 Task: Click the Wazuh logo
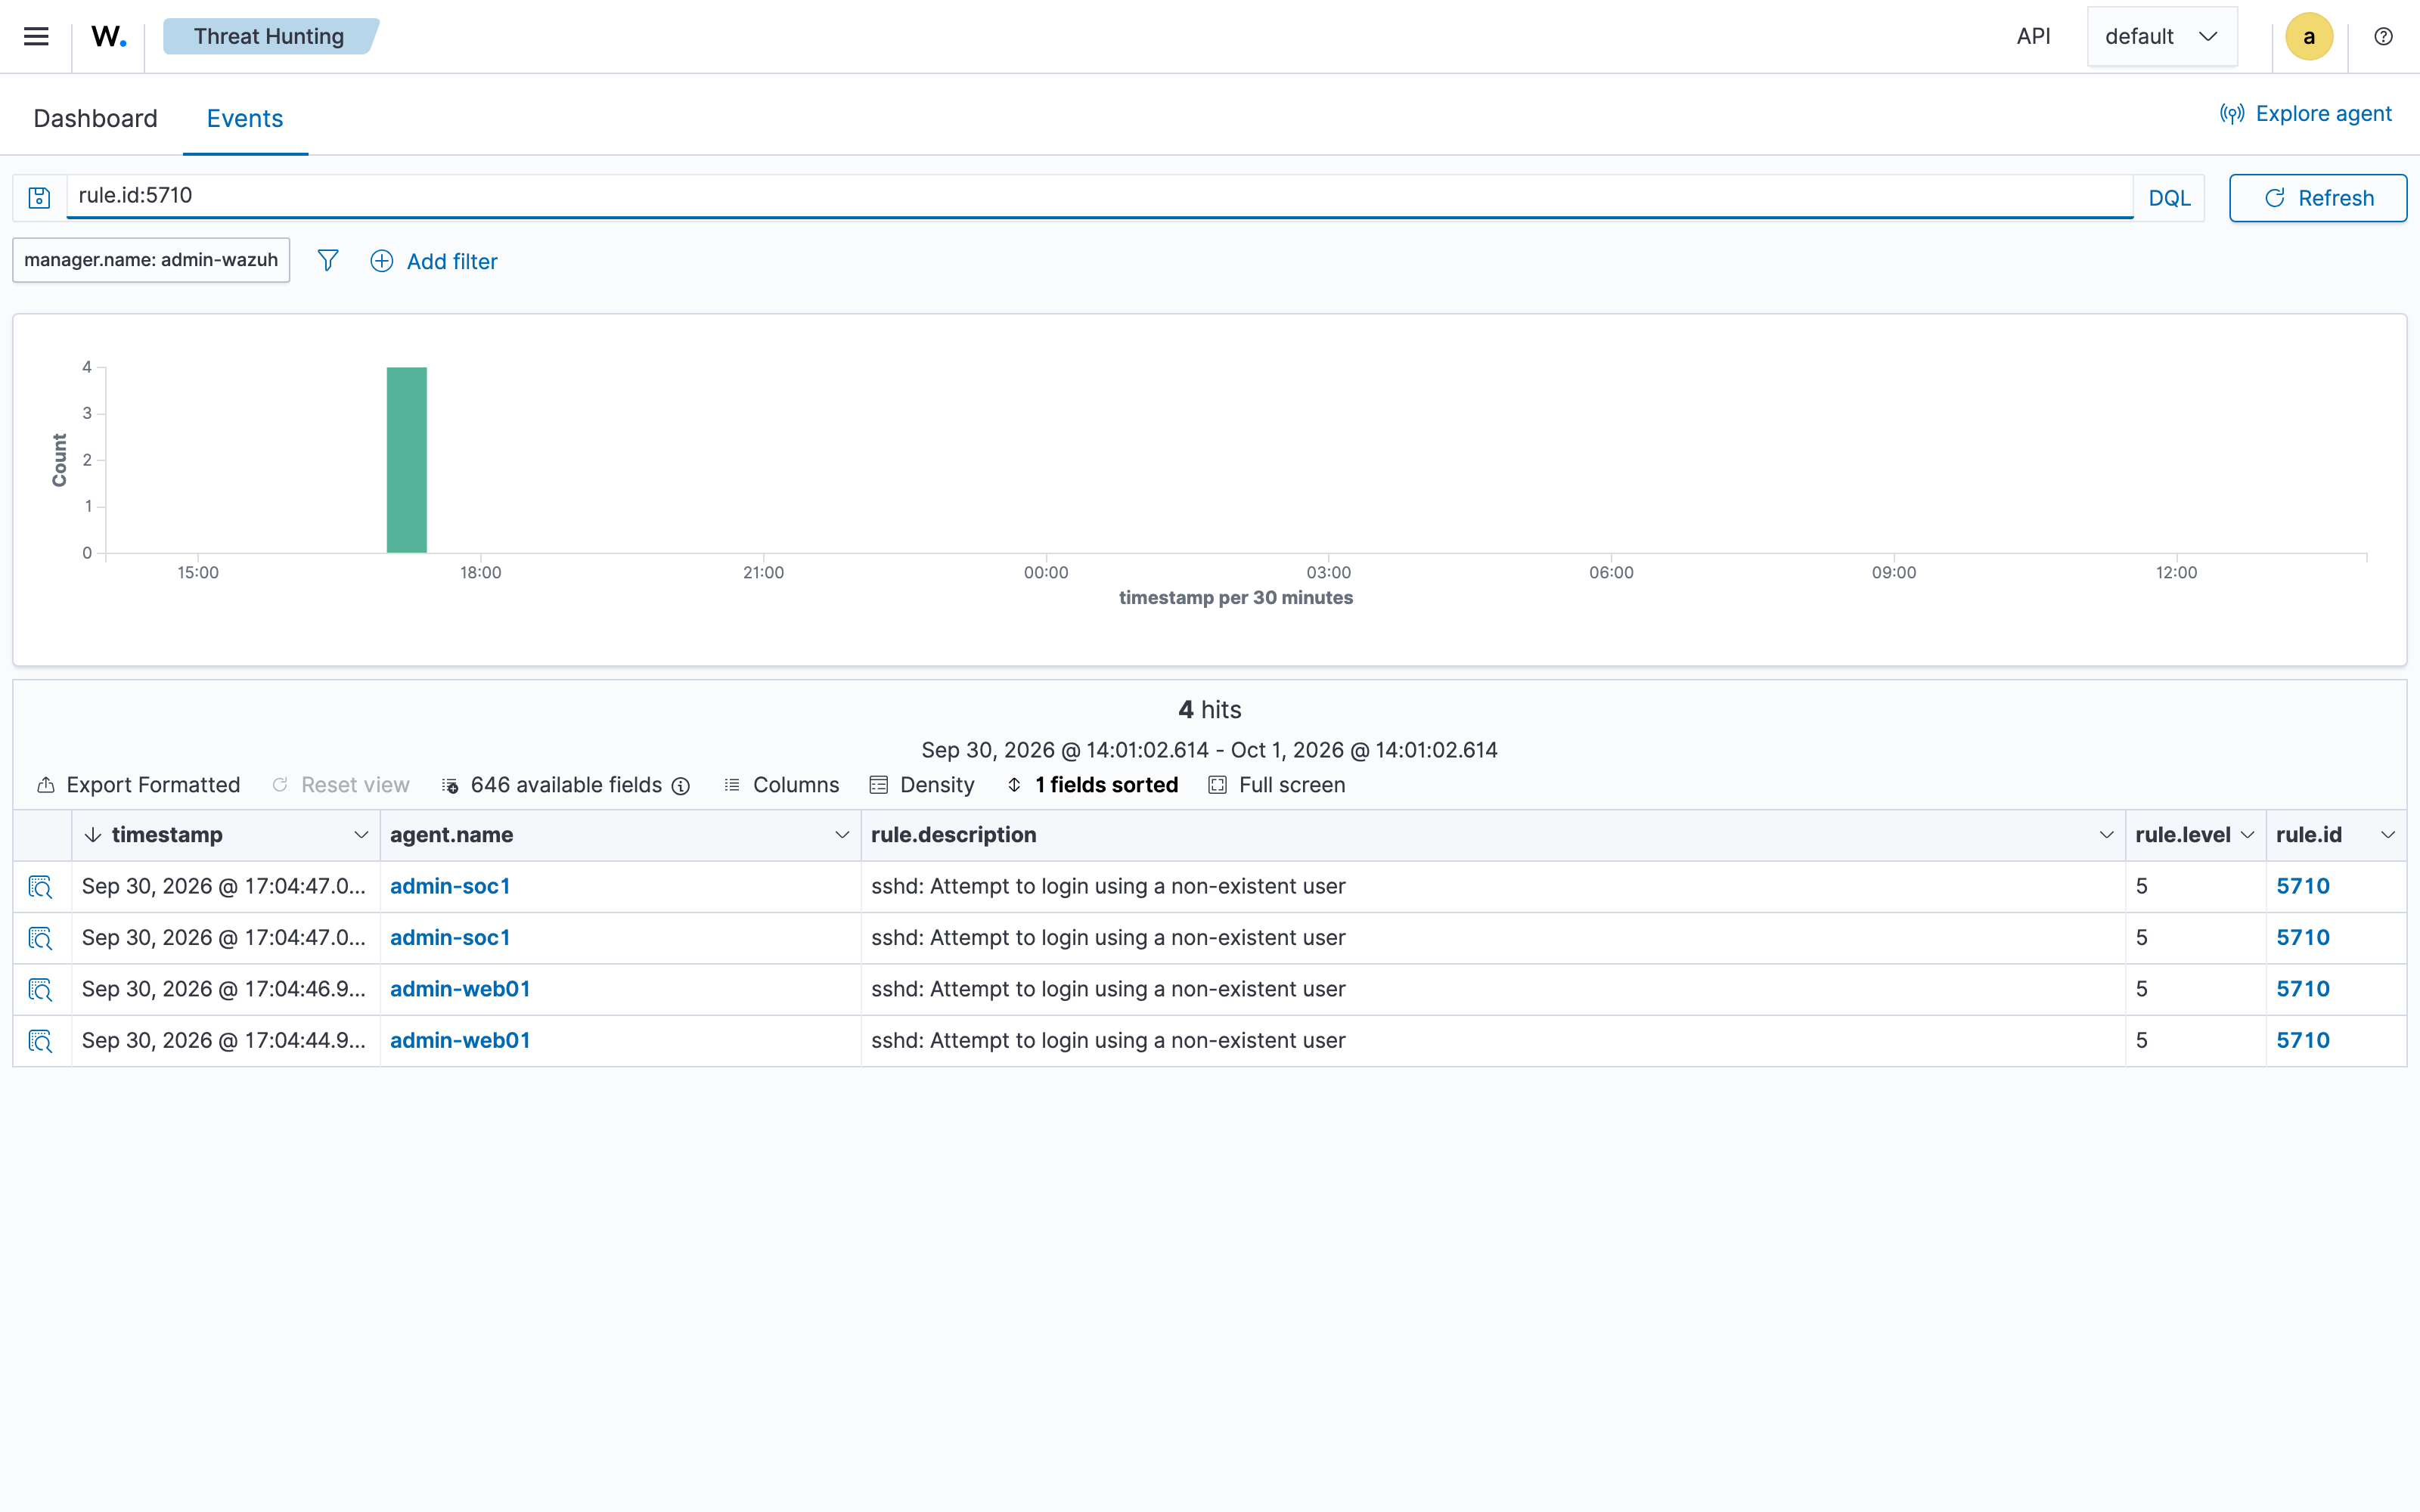(x=108, y=37)
